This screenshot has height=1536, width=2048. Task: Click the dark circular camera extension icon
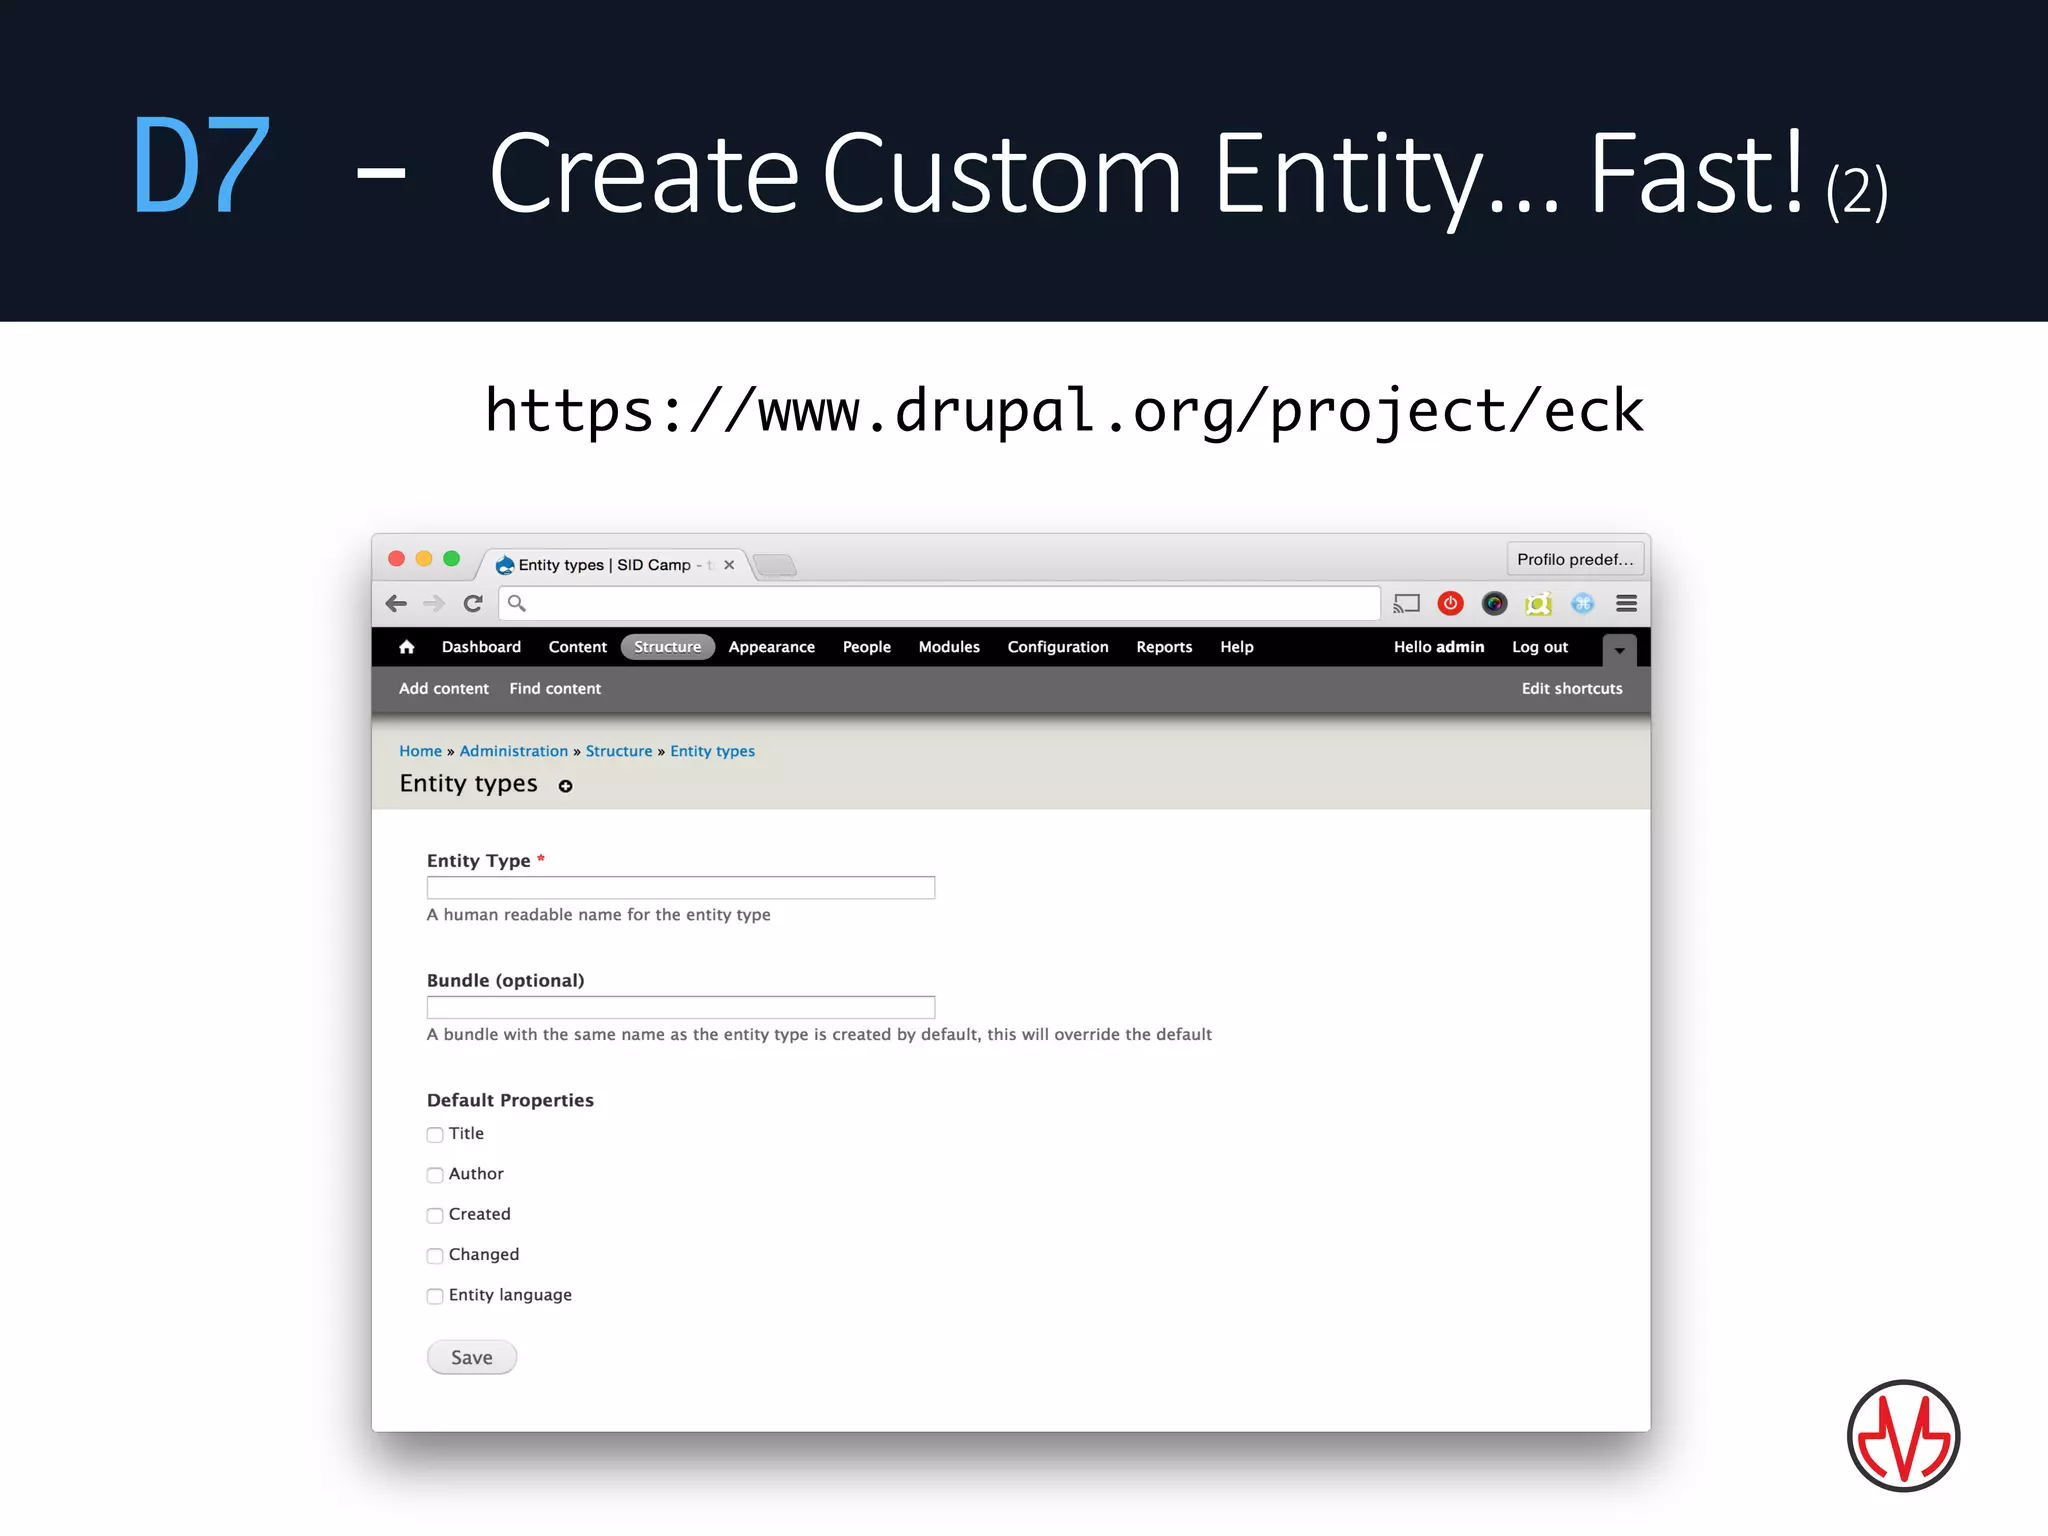click(x=1494, y=603)
